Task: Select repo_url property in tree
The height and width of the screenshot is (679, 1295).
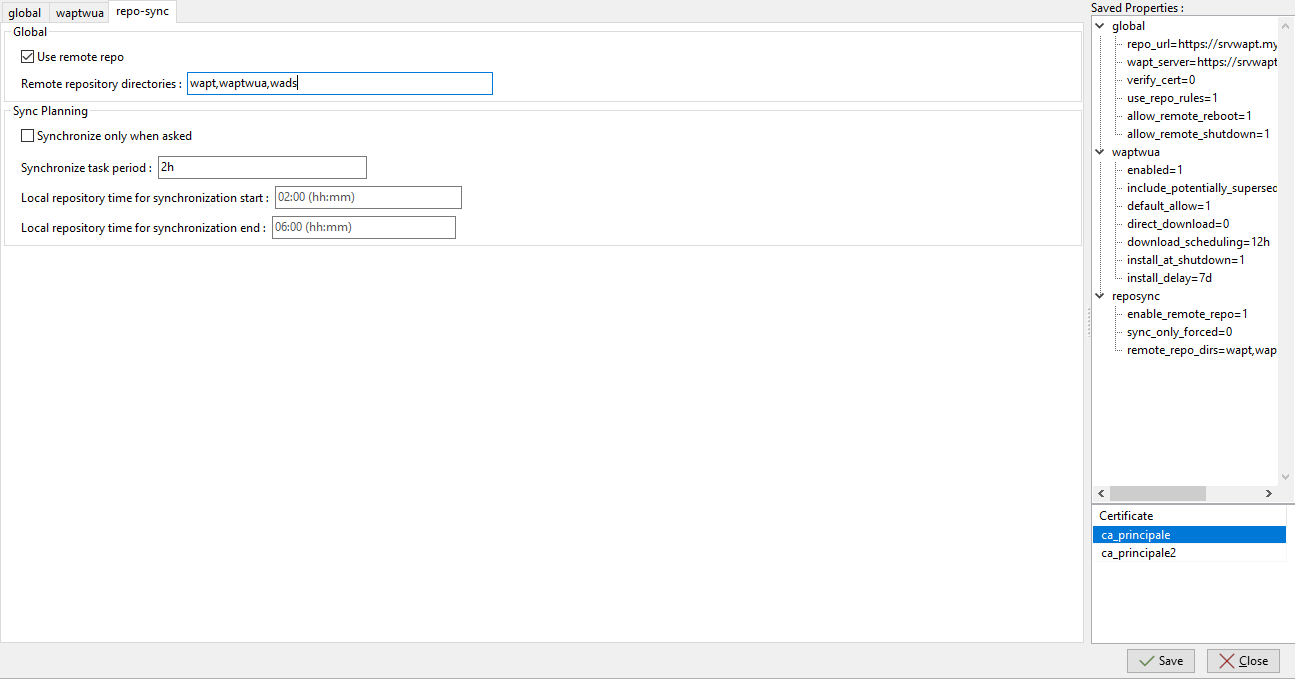Action: pyautogui.click(x=1202, y=44)
